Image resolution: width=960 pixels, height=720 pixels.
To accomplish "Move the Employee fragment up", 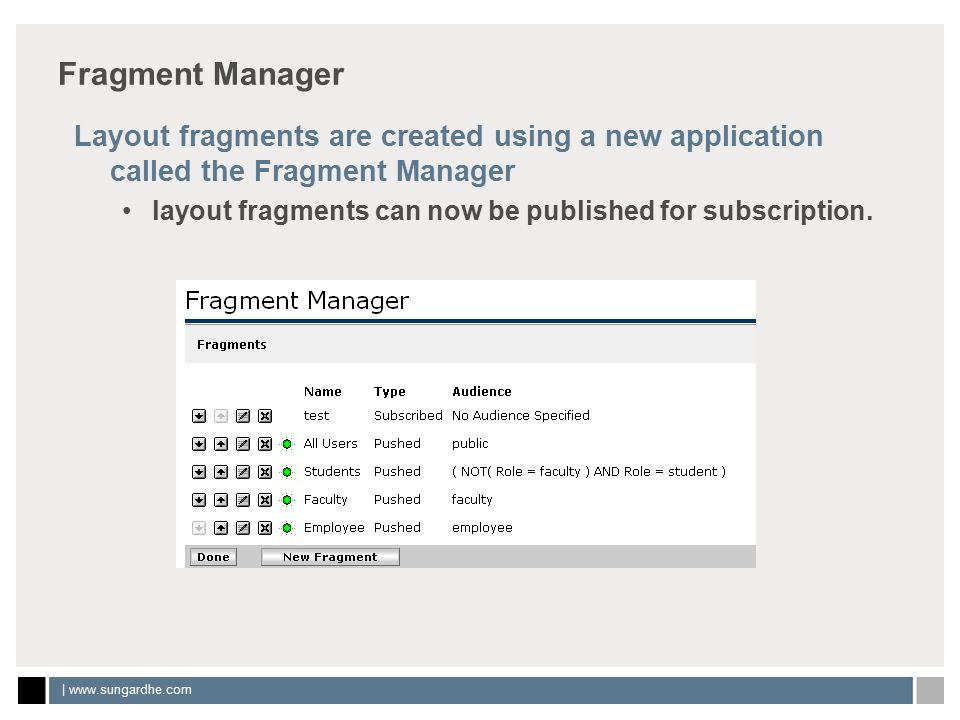I will [x=221, y=528].
